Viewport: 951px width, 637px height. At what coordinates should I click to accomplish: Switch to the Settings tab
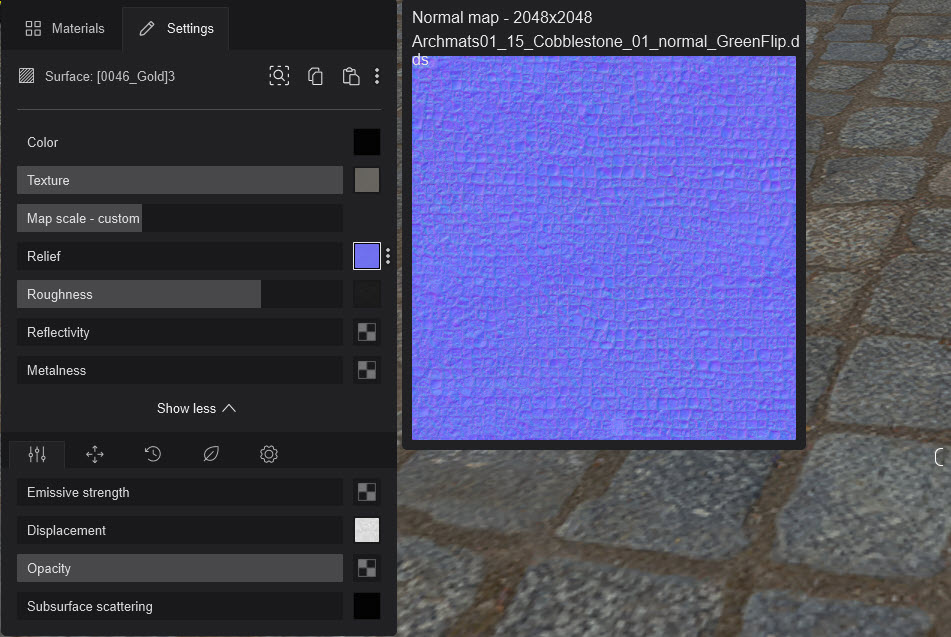[176, 28]
